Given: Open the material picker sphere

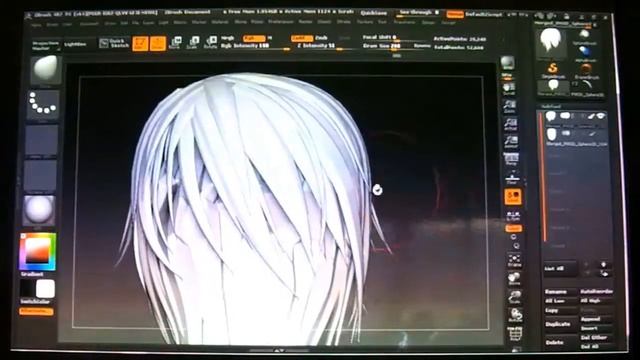Looking at the screenshot, I should tap(39, 210).
